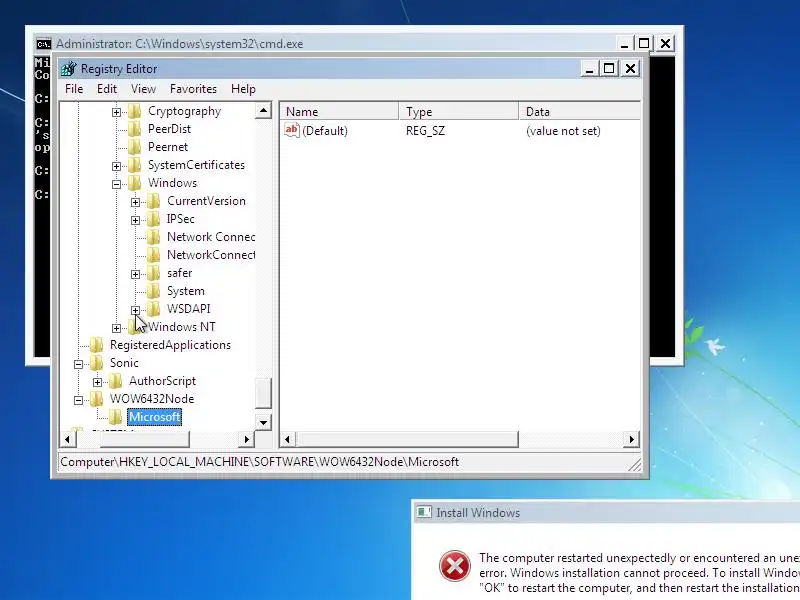The width and height of the screenshot is (800, 600).
Task: Click the REG_SZ type cell
Action: click(425, 131)
